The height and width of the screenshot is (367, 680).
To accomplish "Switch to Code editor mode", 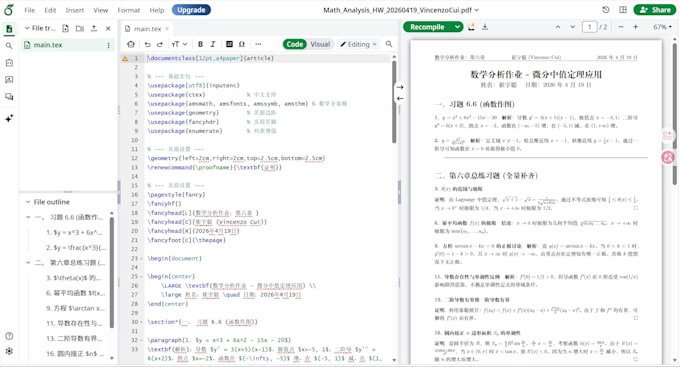I will [x=294, y=44].
